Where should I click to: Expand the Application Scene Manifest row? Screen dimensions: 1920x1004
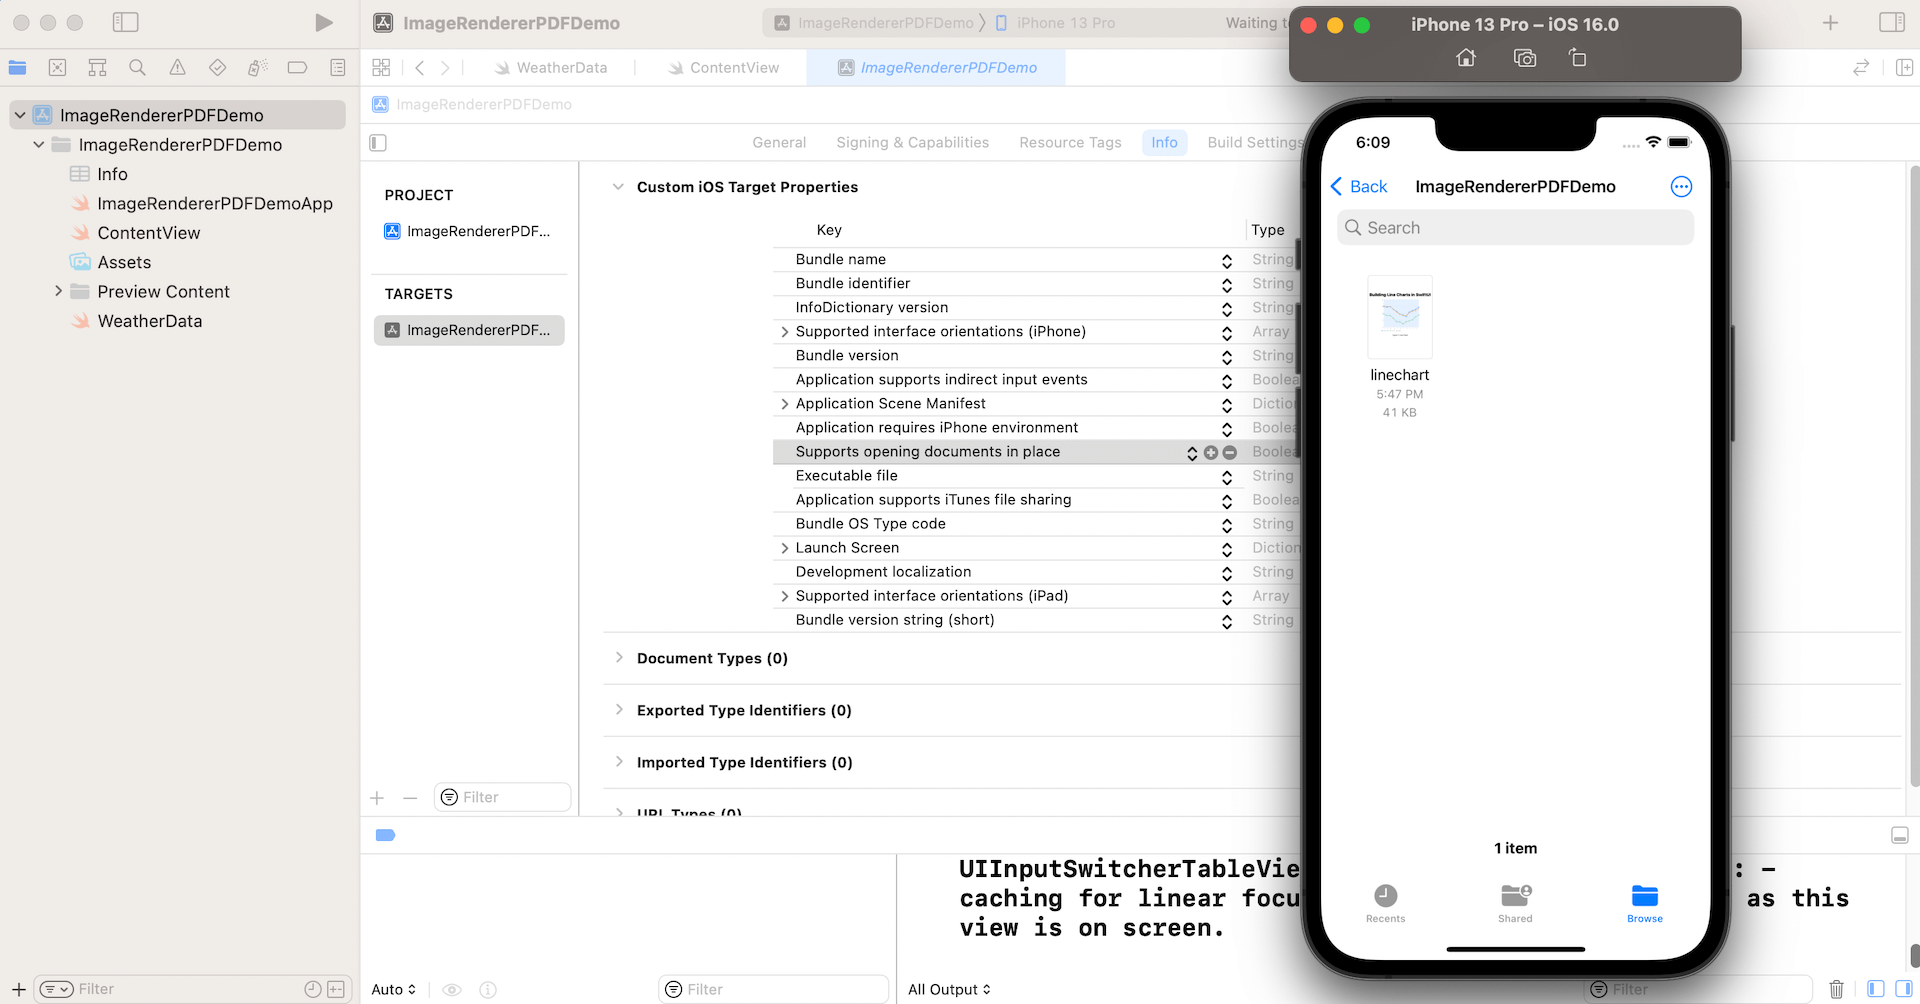(784, 404)
